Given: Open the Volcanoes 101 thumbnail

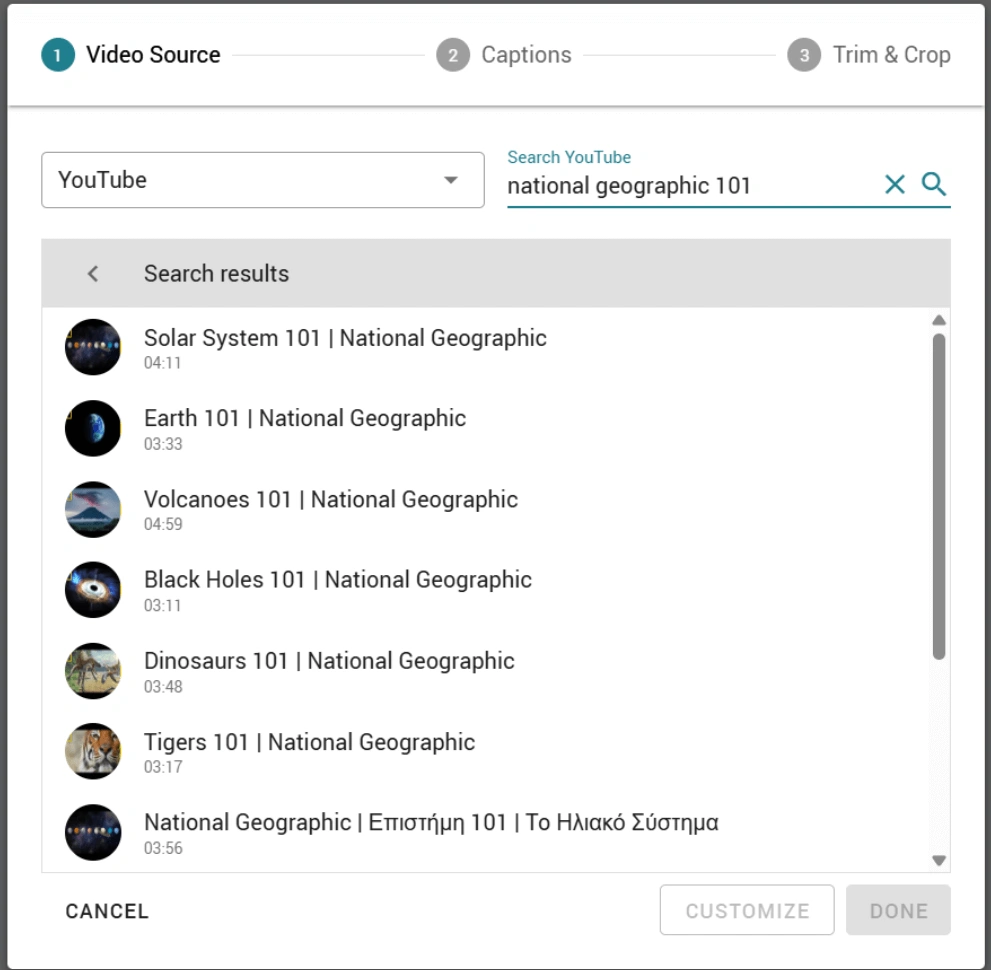Looking at the screenshot, I should [x=93, y=509].
